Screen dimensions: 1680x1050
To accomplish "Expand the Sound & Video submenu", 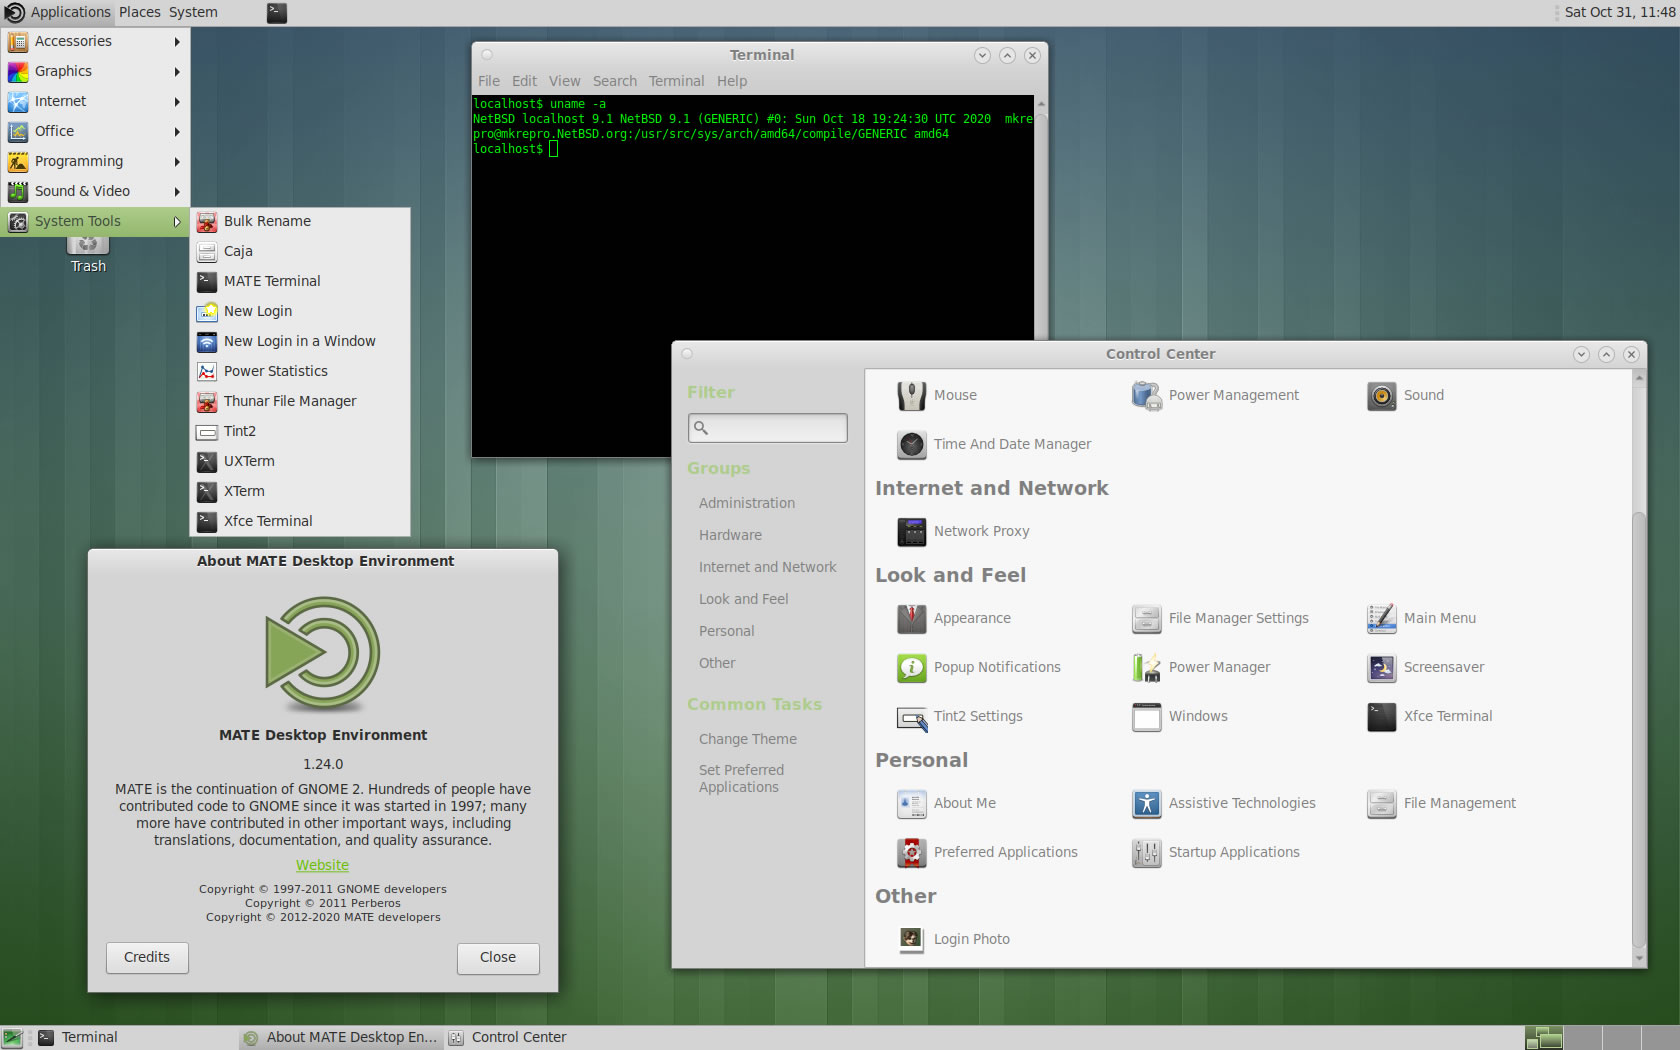I will tap(95, 192).
